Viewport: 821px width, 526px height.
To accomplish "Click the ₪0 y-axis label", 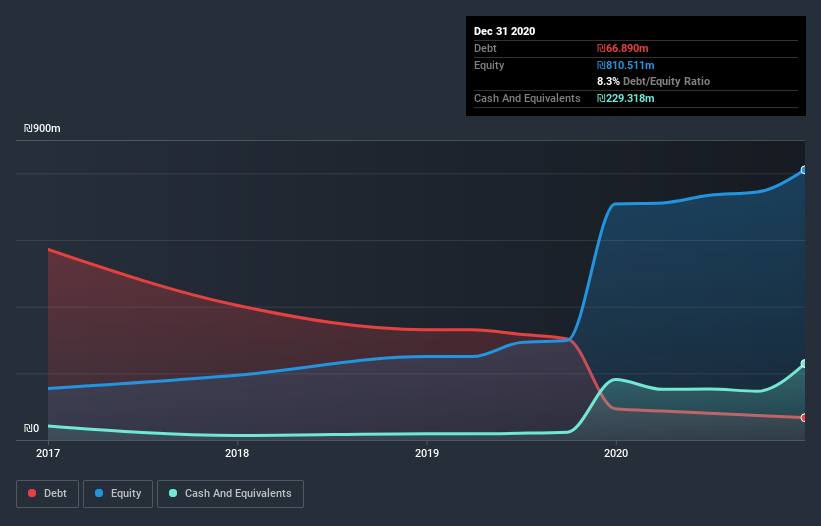I will click(31, 428).
